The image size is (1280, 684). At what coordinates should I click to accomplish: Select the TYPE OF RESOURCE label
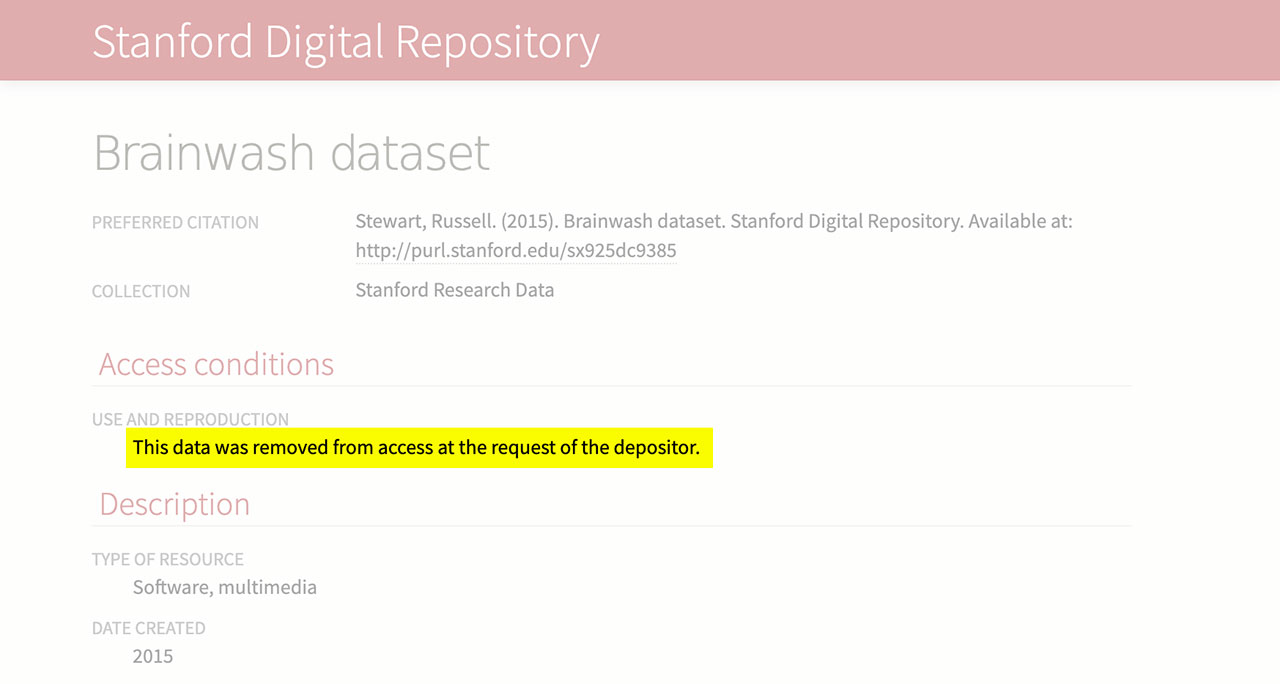(x=167, y=559)
